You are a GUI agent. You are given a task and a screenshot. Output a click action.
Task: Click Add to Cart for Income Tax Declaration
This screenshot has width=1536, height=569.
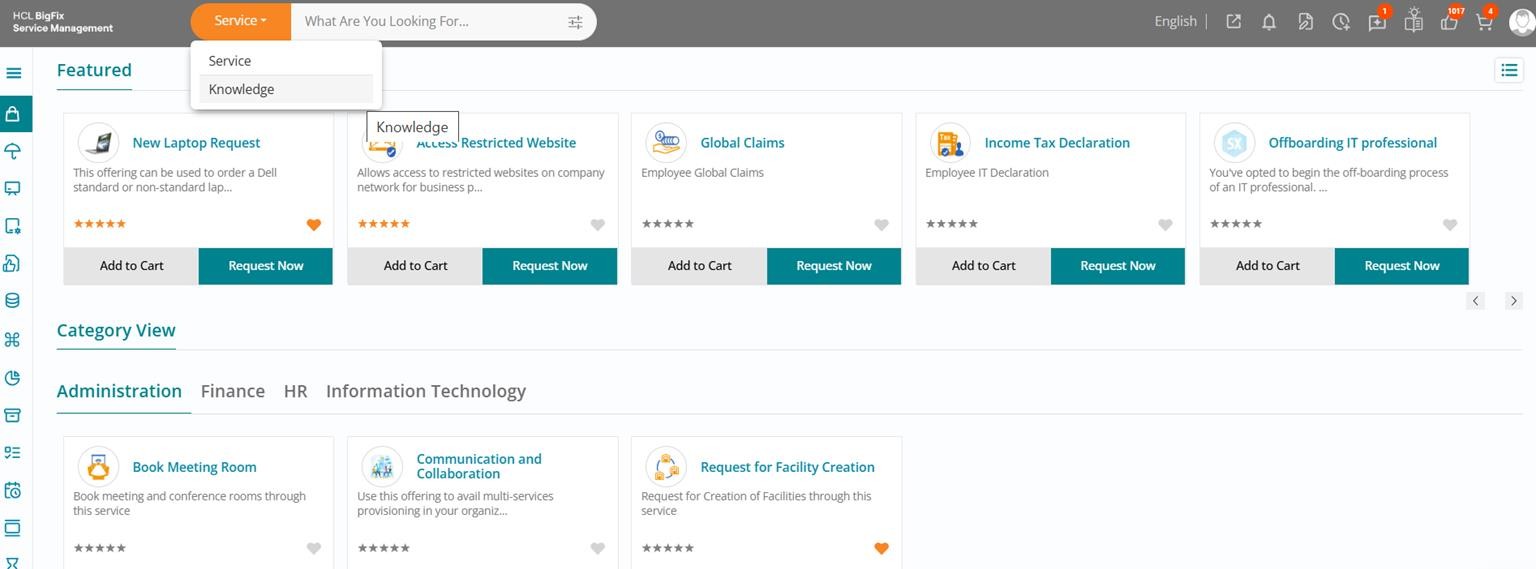[x=983, y=266]
